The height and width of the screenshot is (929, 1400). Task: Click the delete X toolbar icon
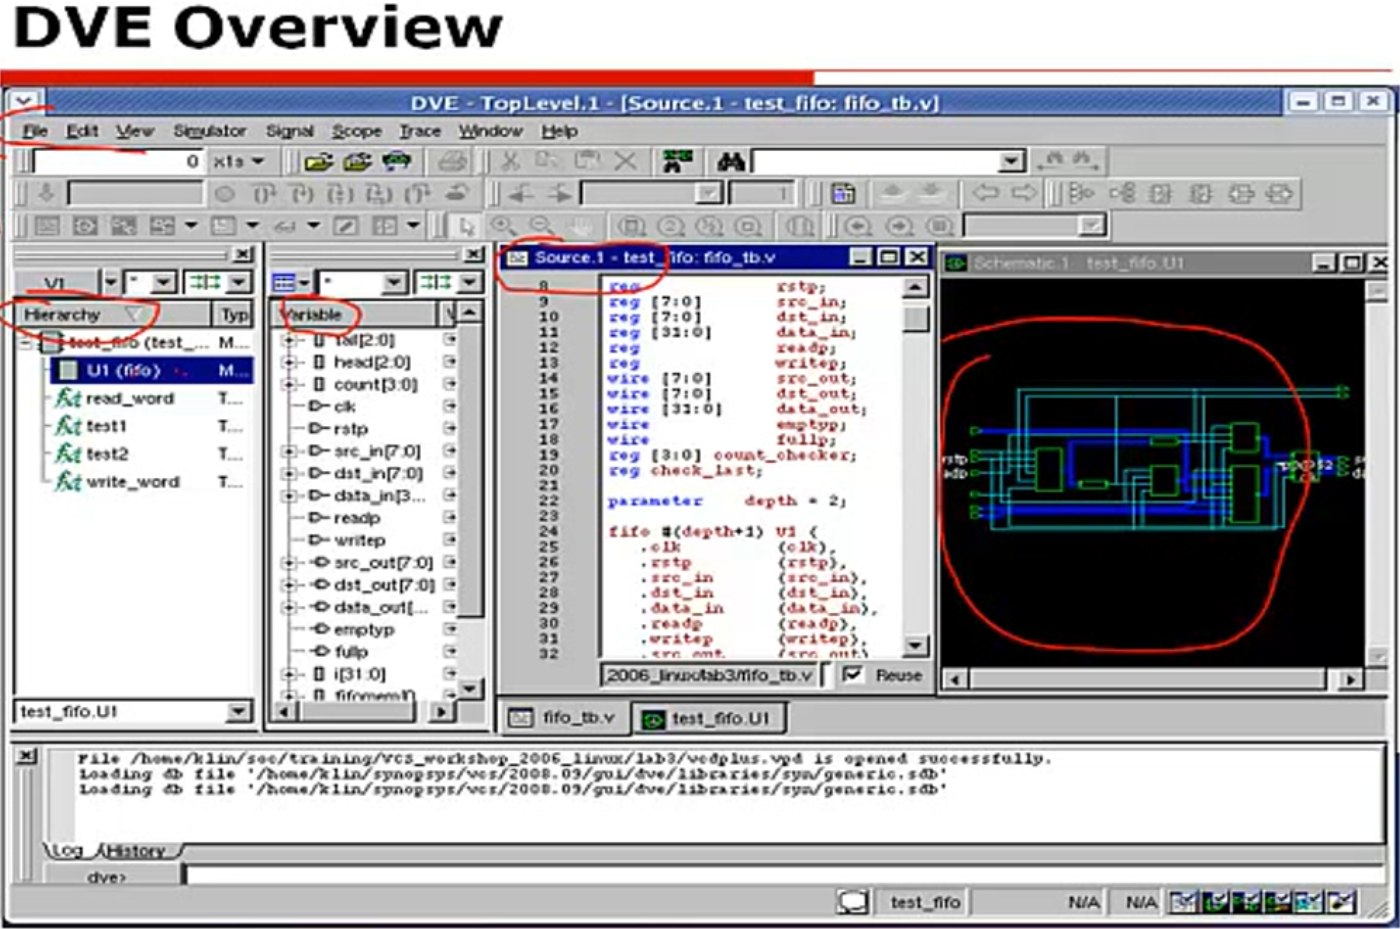click(625, 161)
